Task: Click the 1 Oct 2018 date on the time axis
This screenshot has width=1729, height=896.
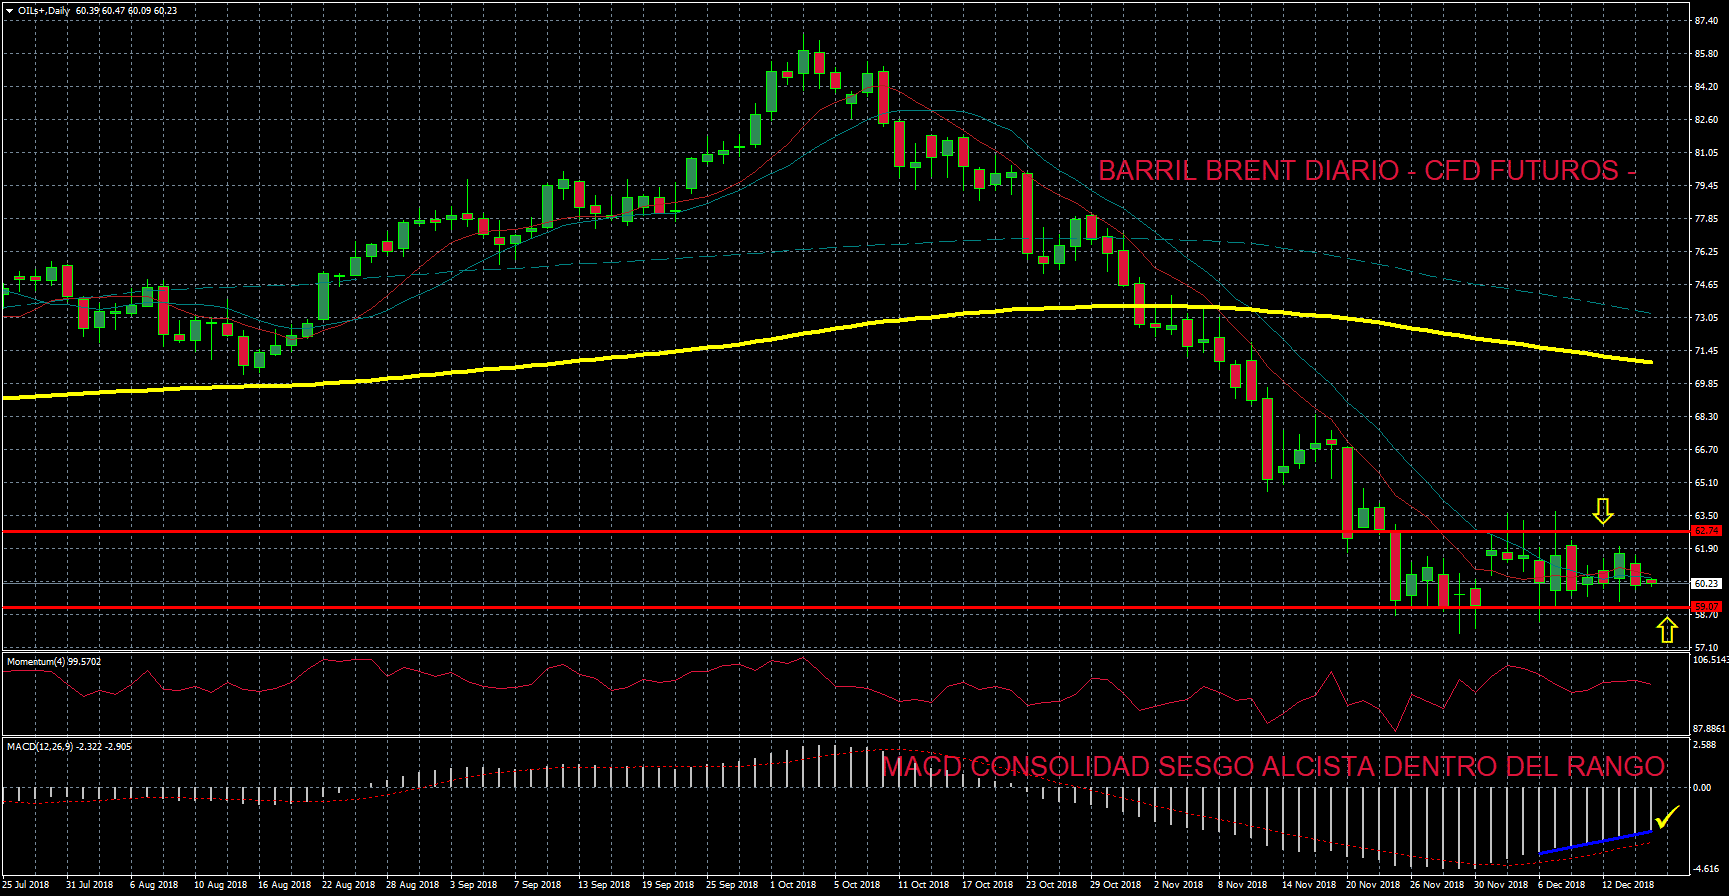Action: click(x=793, y=885)
